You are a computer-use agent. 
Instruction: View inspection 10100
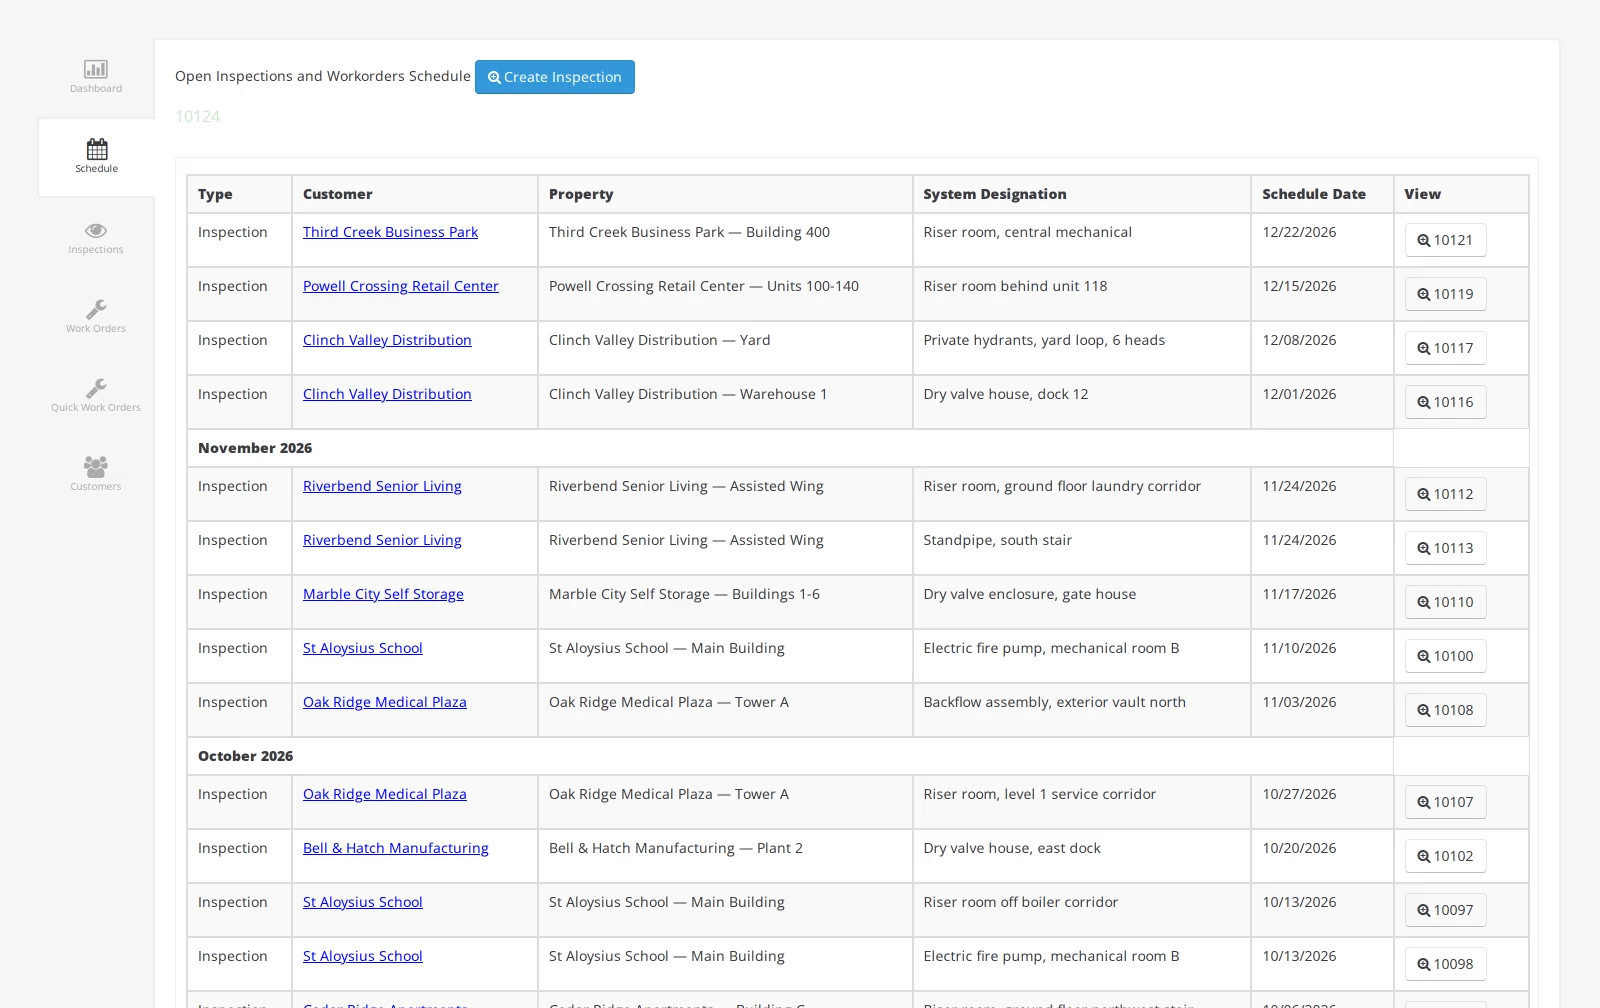tap(1445, 656)
